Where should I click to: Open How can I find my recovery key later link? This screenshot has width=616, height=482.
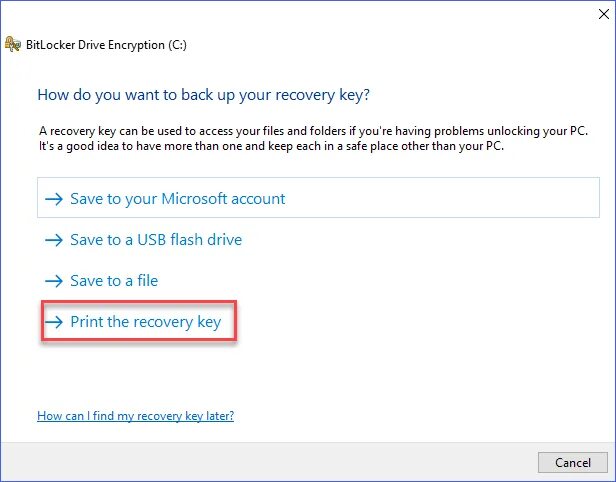point(135,415)
